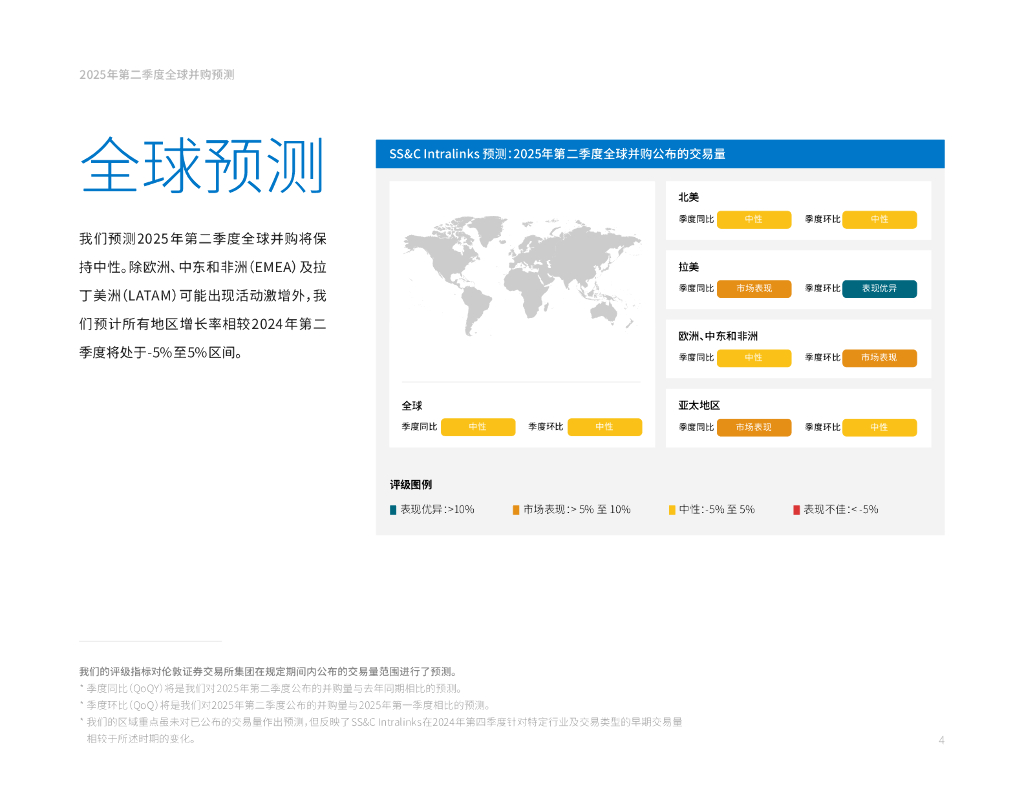Click the teal 表现优异 legend square

(x=393, y=510)
